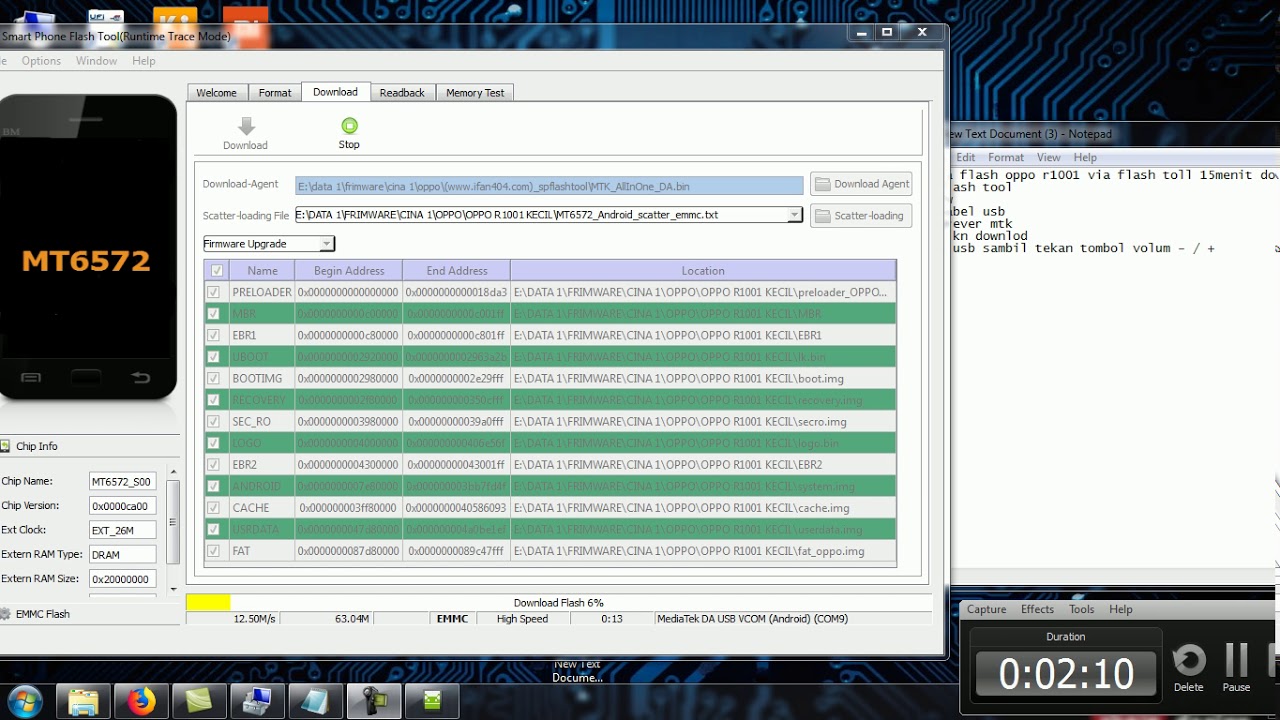Click the Ext Clock value field
Image resolution: width=1280 pixels, height=720 pixels.
122,530
